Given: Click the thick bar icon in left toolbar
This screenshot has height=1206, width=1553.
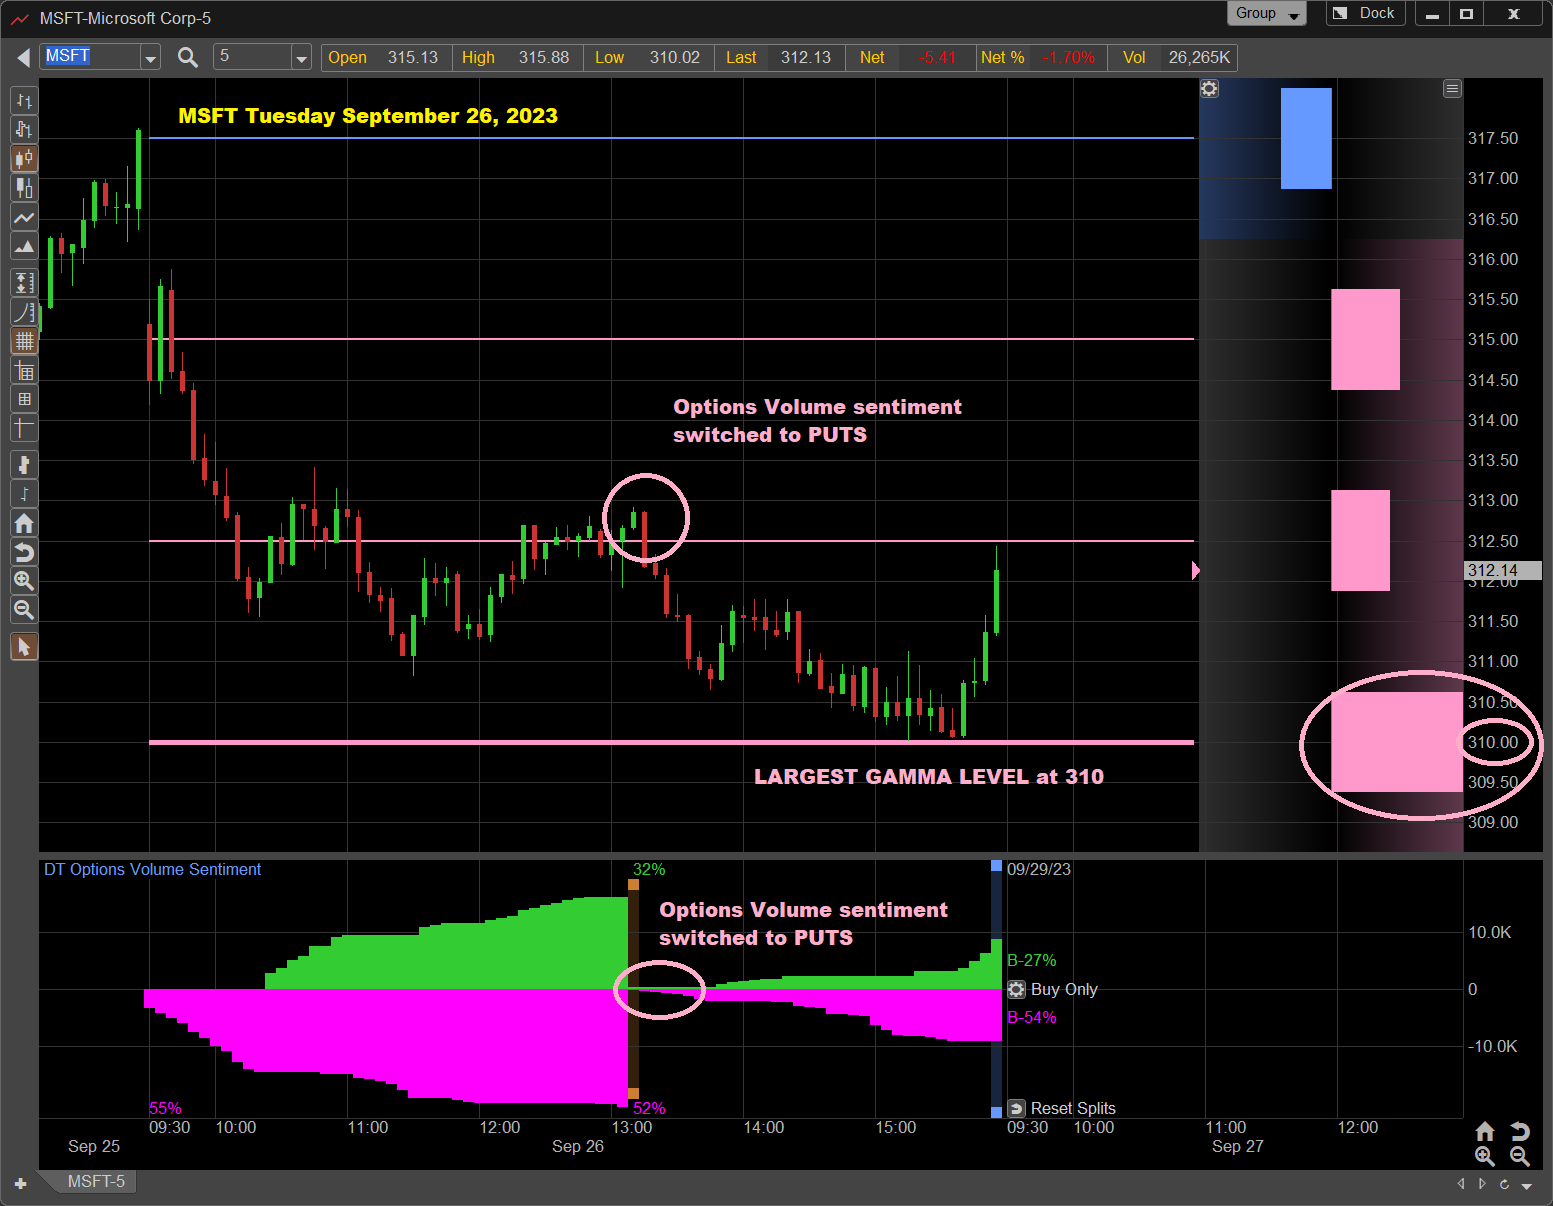Looking at the screenshot, I should (x=24, y=464).
